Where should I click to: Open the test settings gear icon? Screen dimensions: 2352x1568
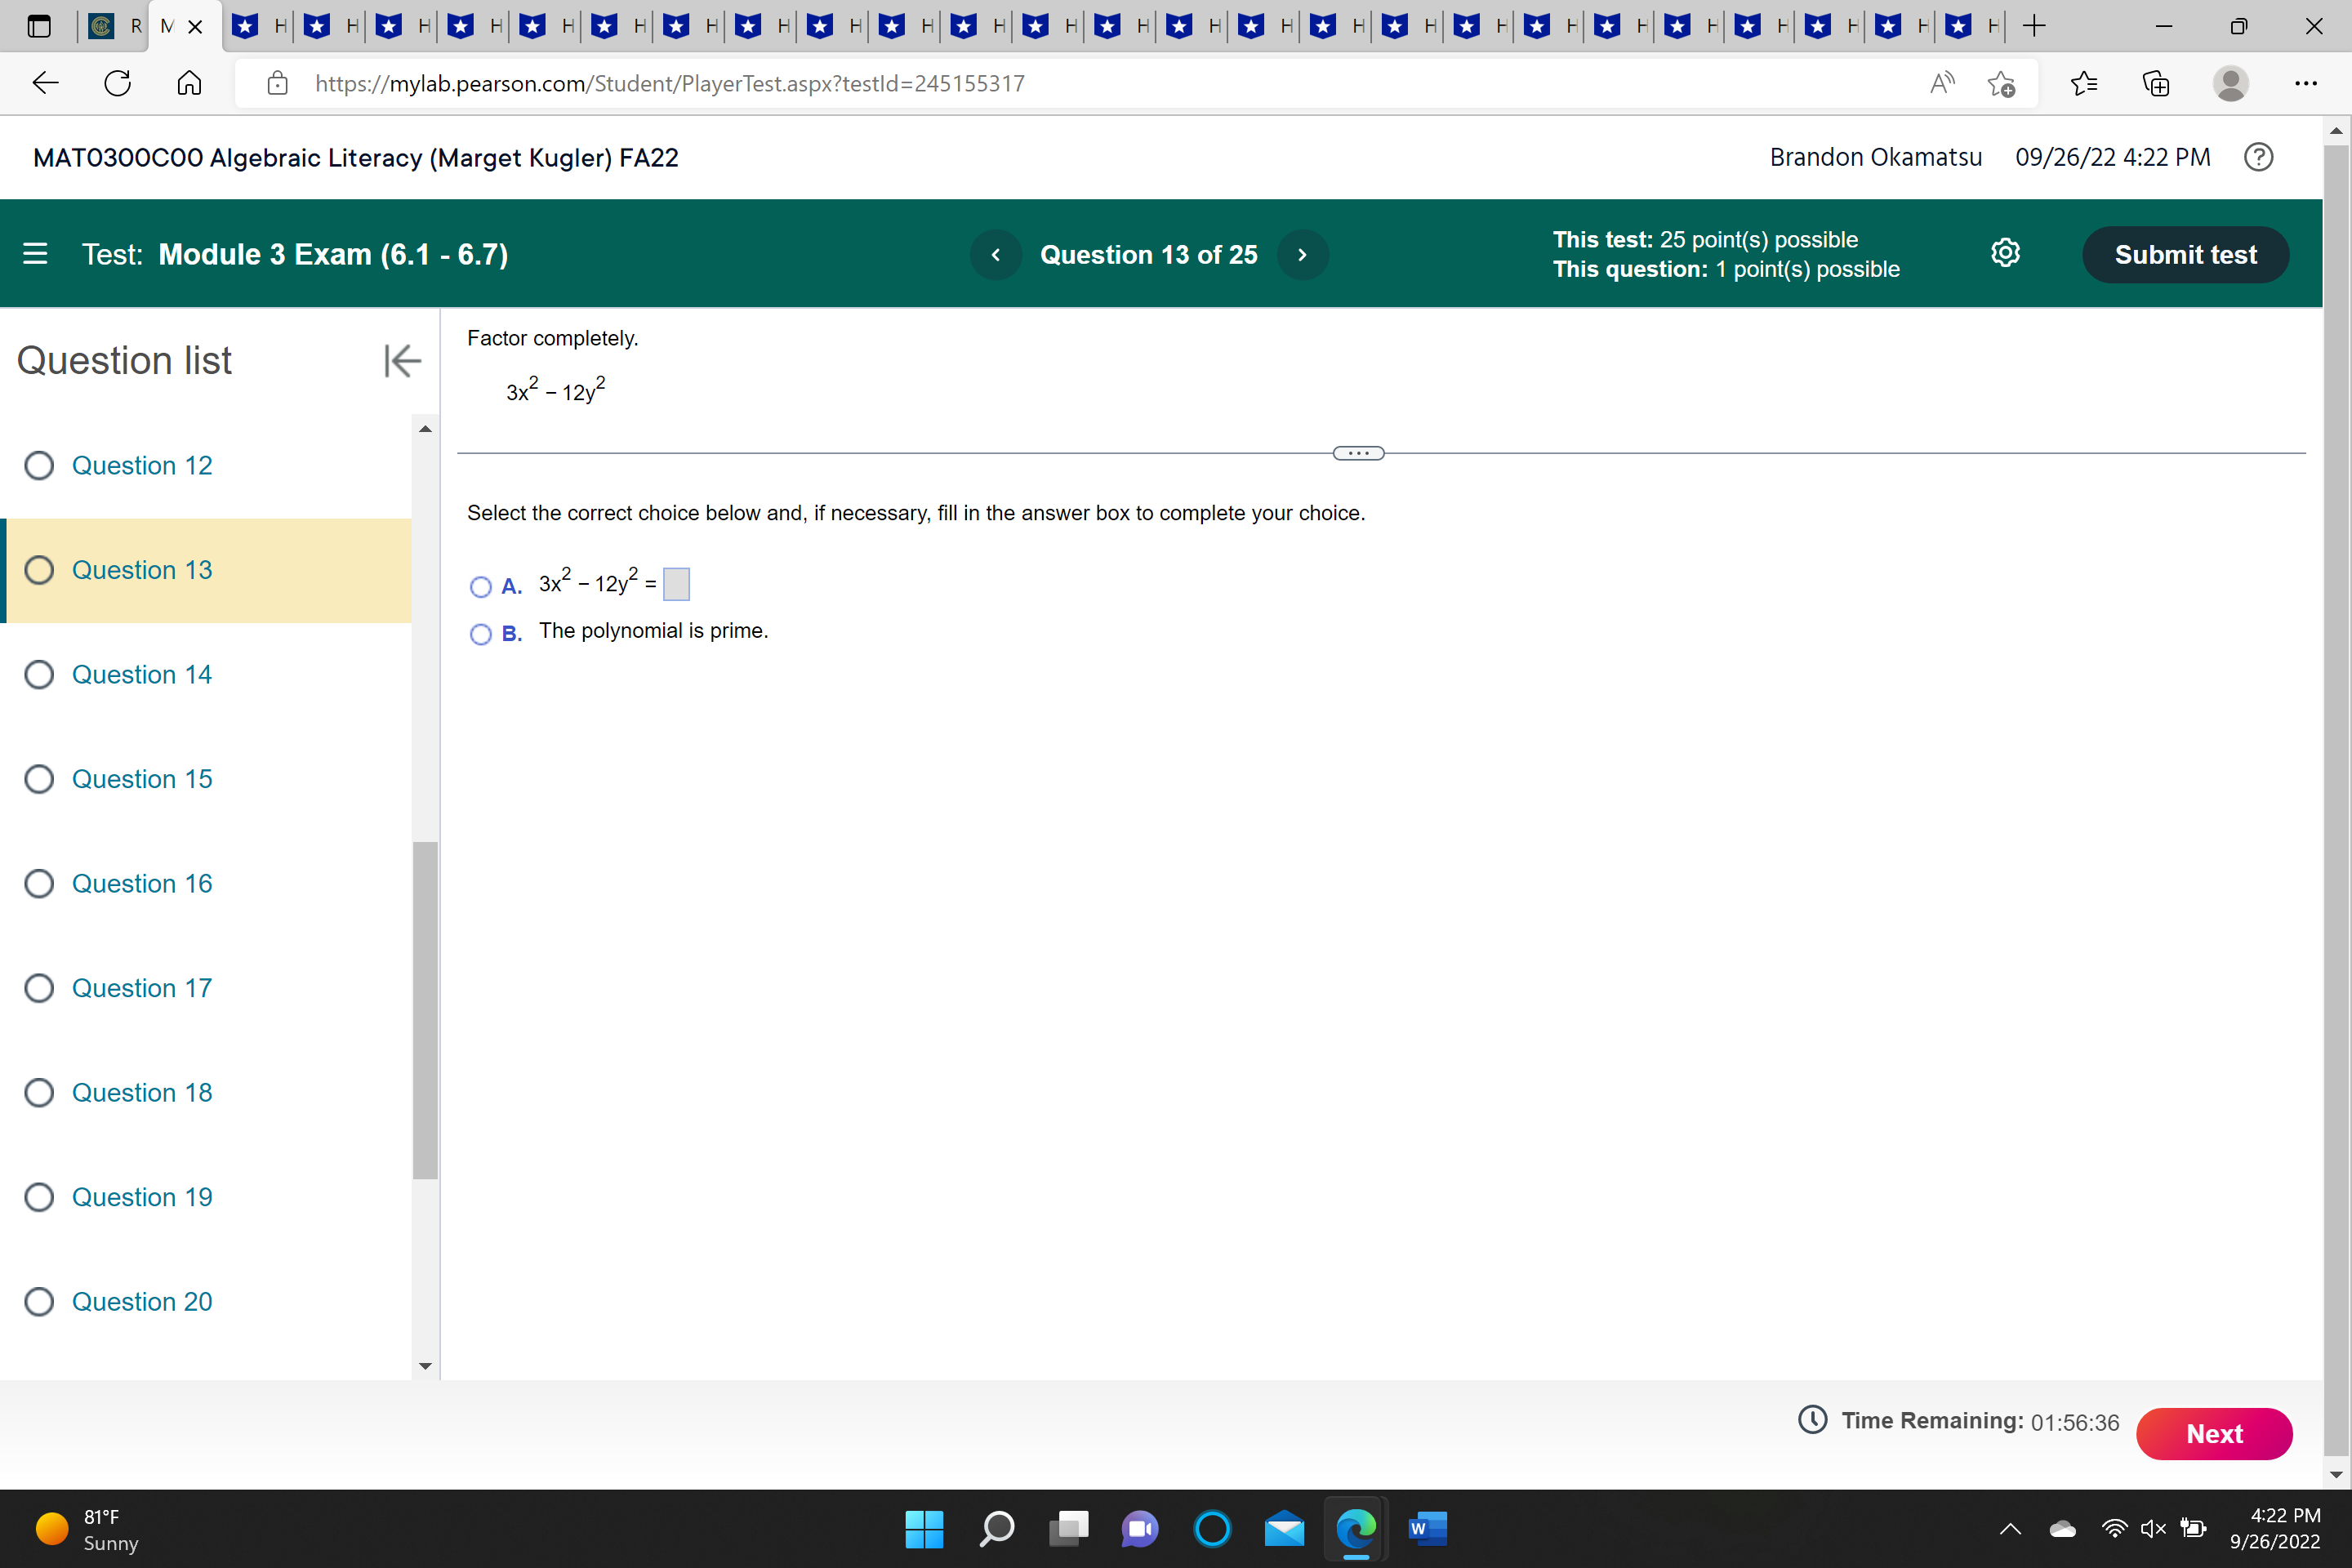[2005, 253]
